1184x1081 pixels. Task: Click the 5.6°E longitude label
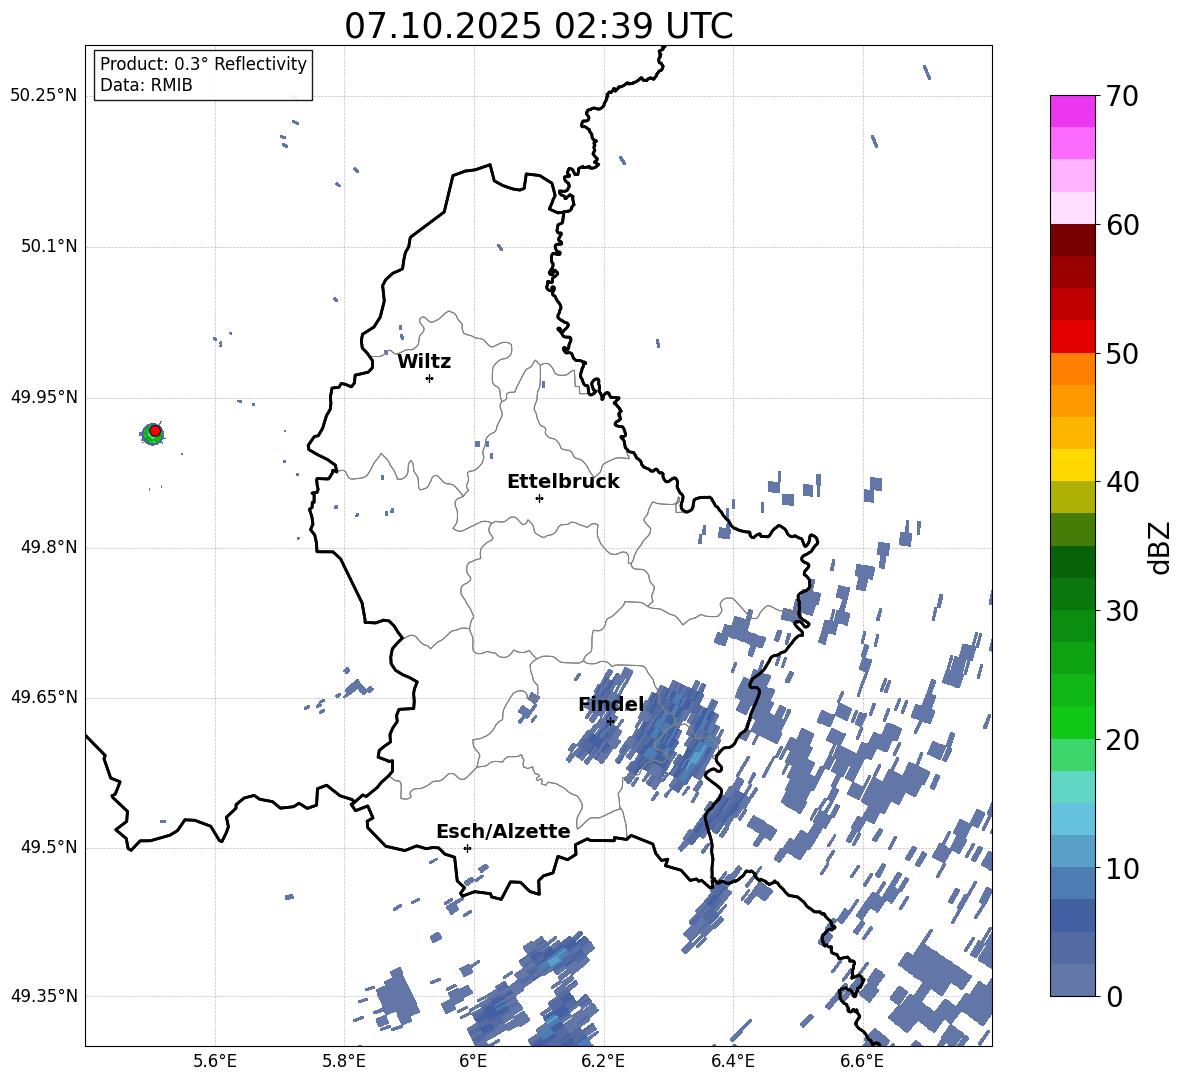coord(215,1061)
